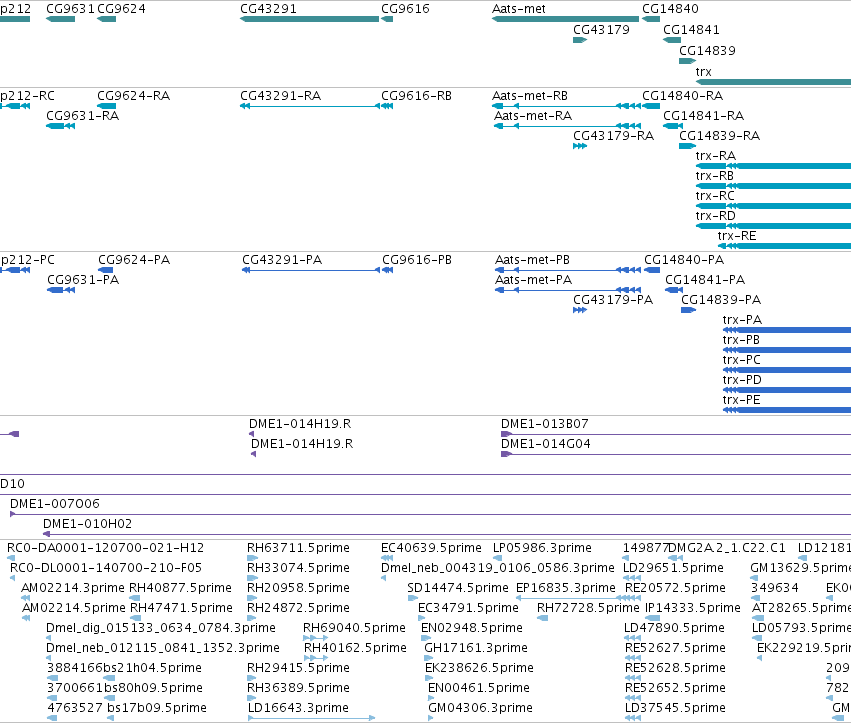
Task: Select transcript trx-RE
Action: (x=736, y=236)
